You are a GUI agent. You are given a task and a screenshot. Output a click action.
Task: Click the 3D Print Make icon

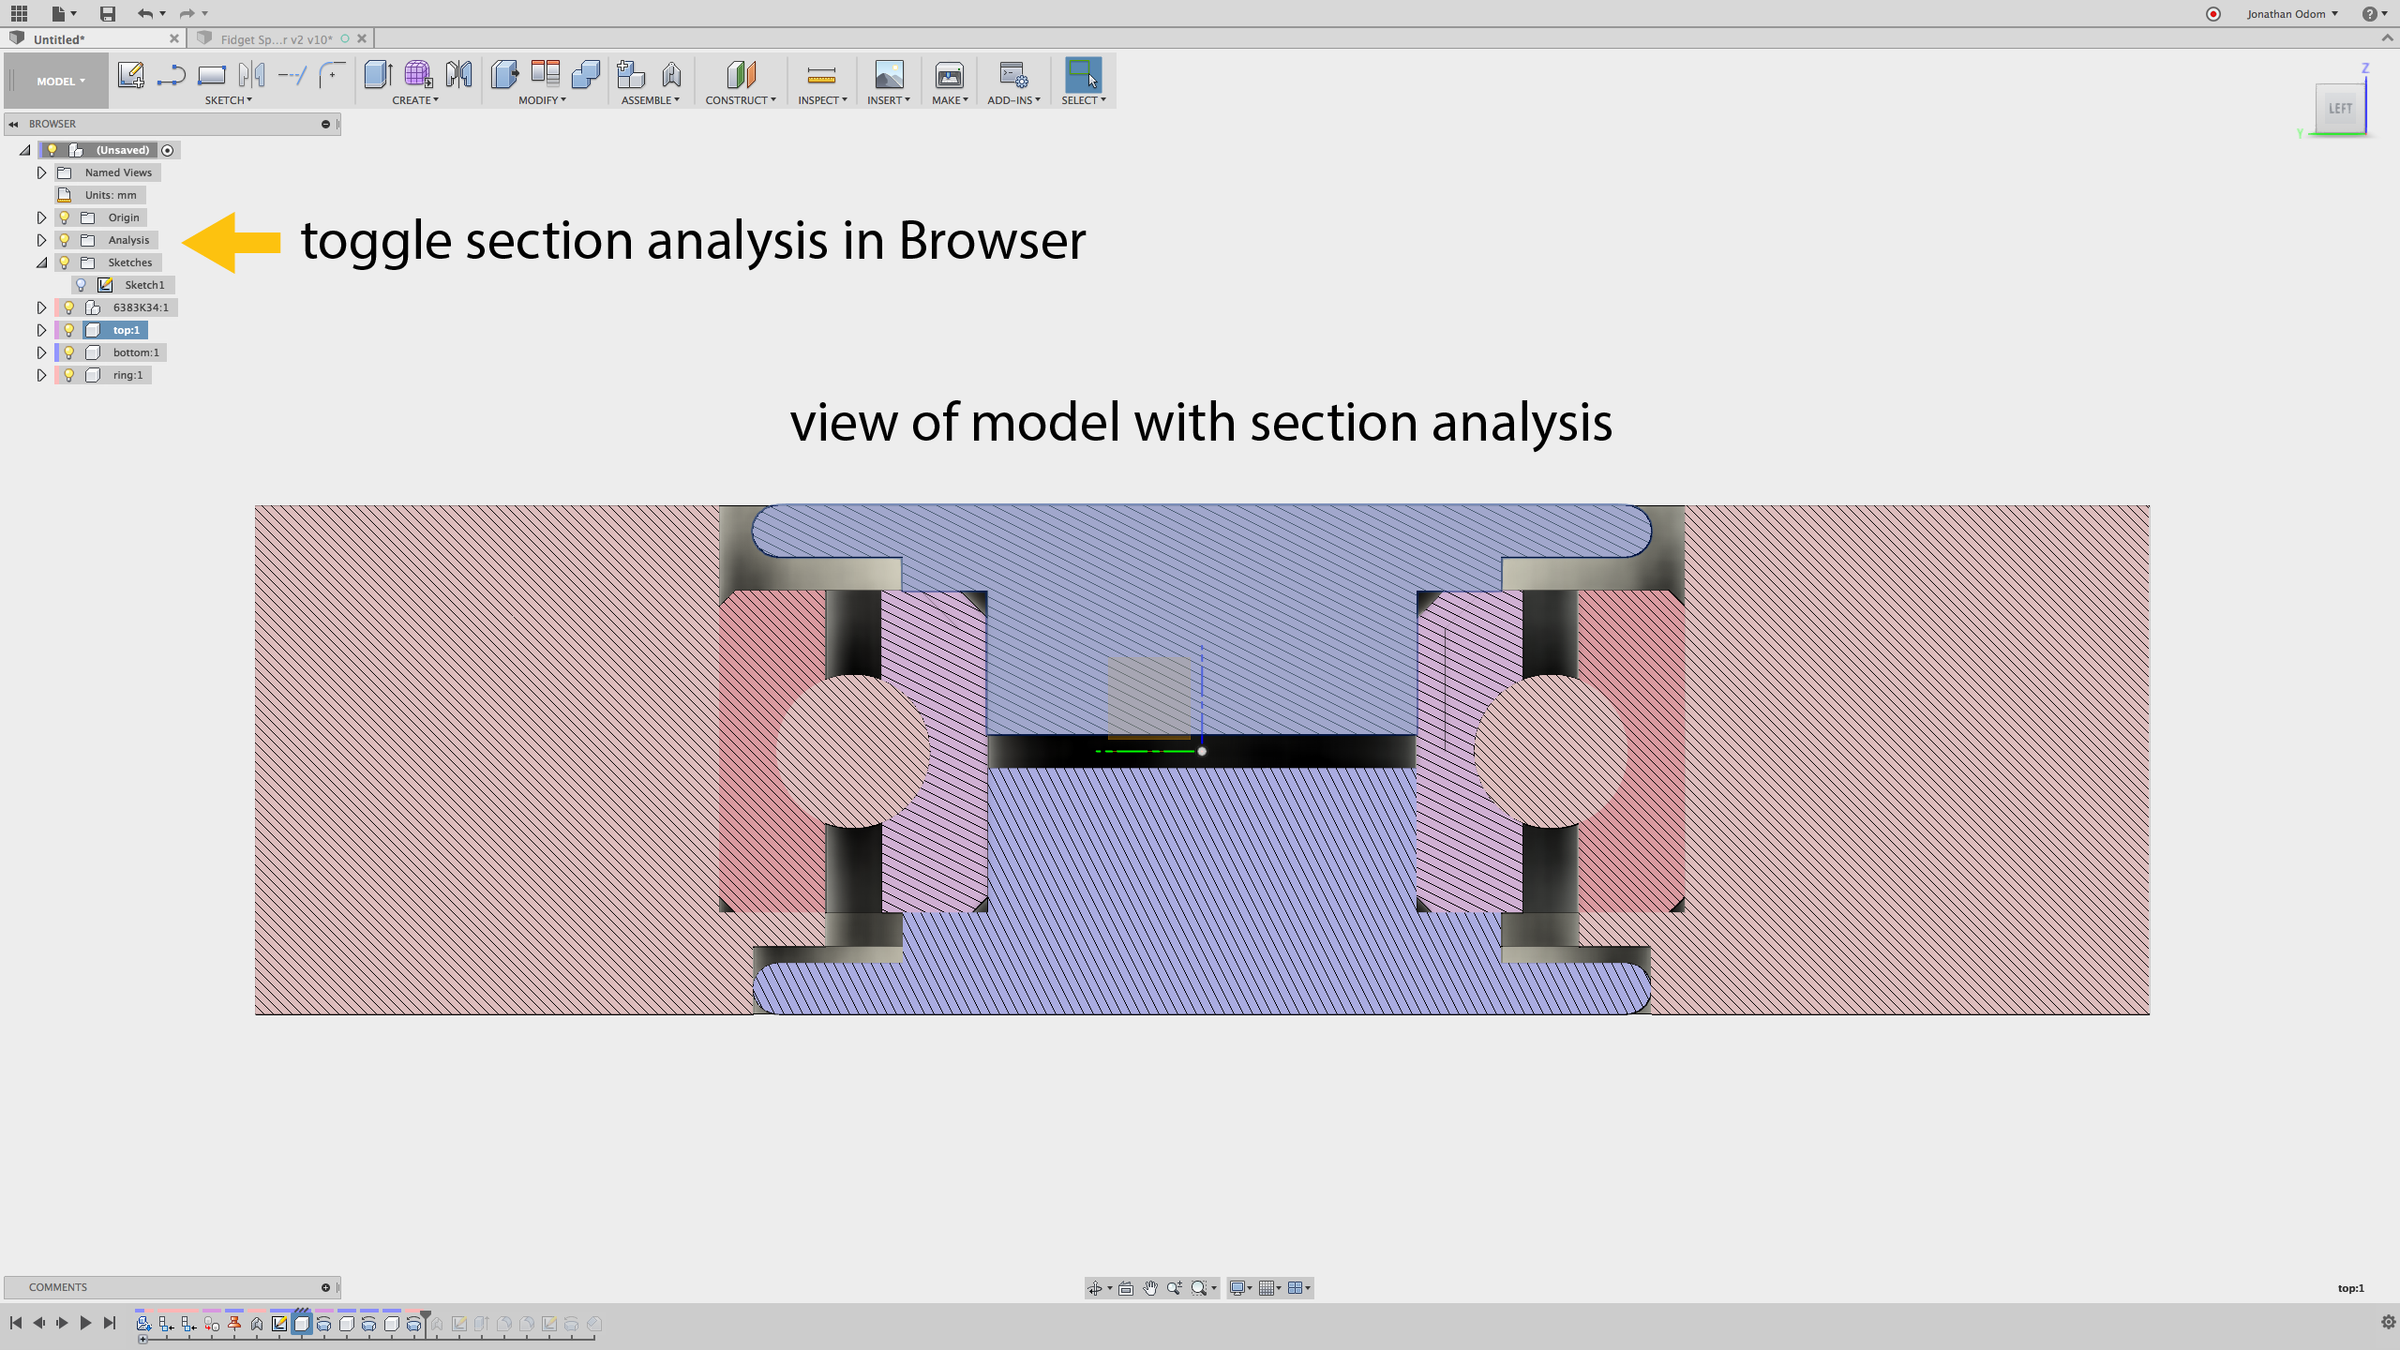948,75
